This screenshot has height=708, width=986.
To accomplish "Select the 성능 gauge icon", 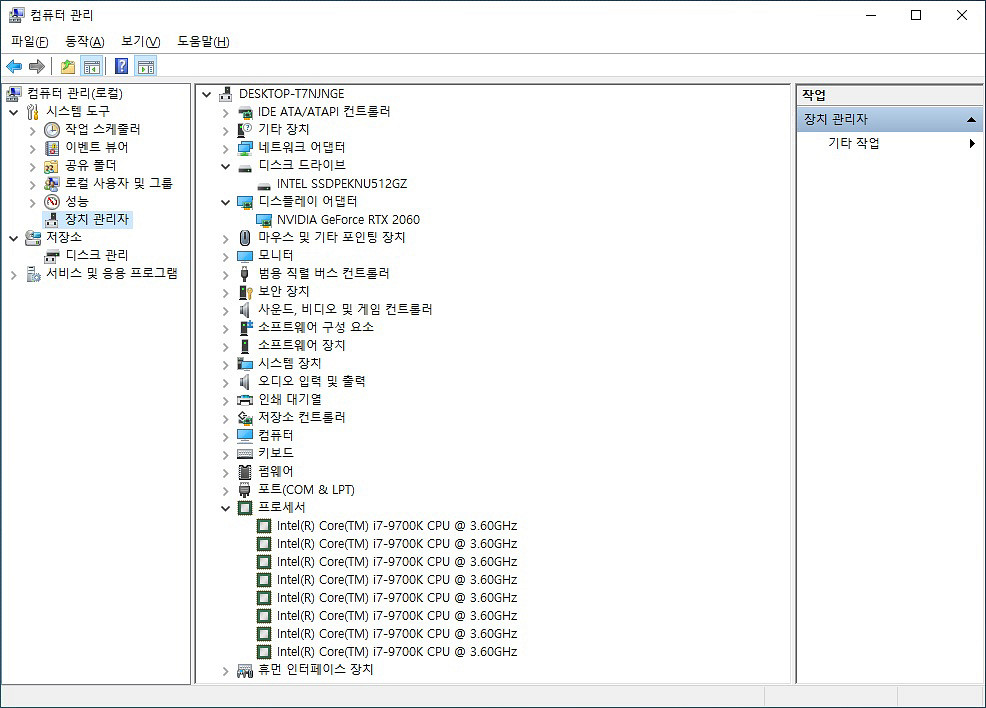I will coord(52,202).
